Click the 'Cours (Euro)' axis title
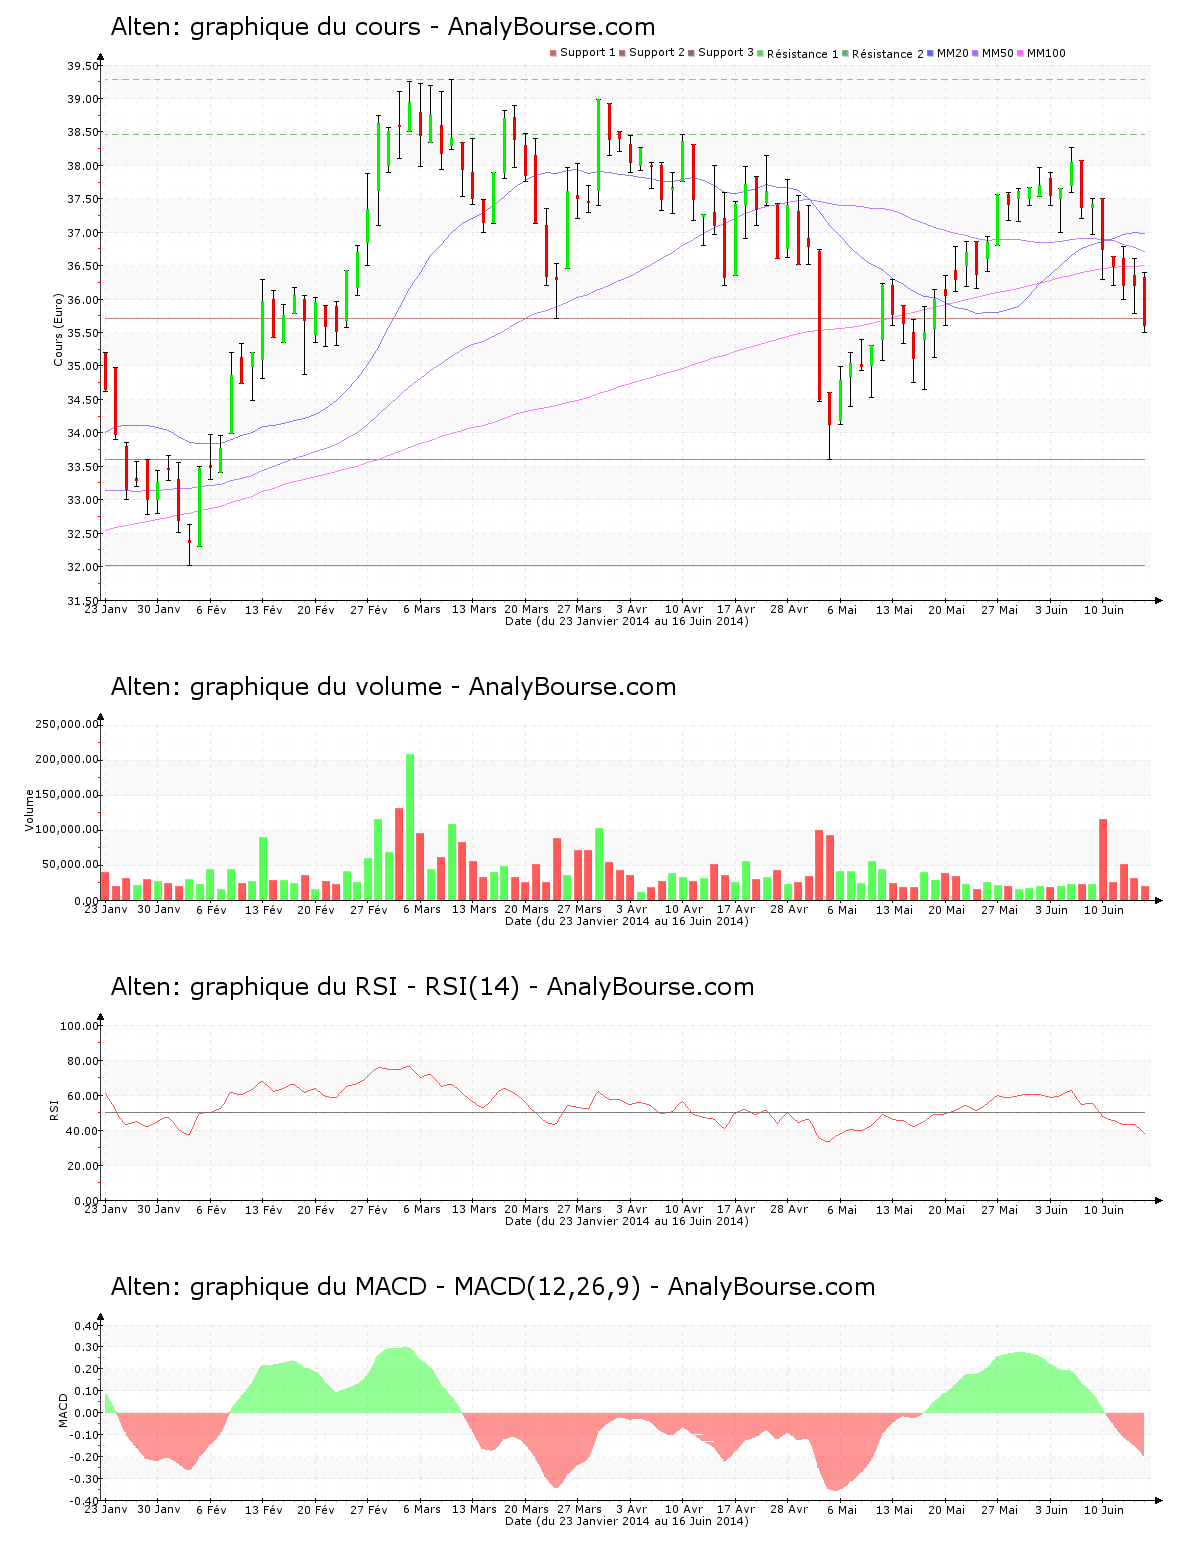Image resolution: width=1200 pixels, height=1550 pixels. 58,330
